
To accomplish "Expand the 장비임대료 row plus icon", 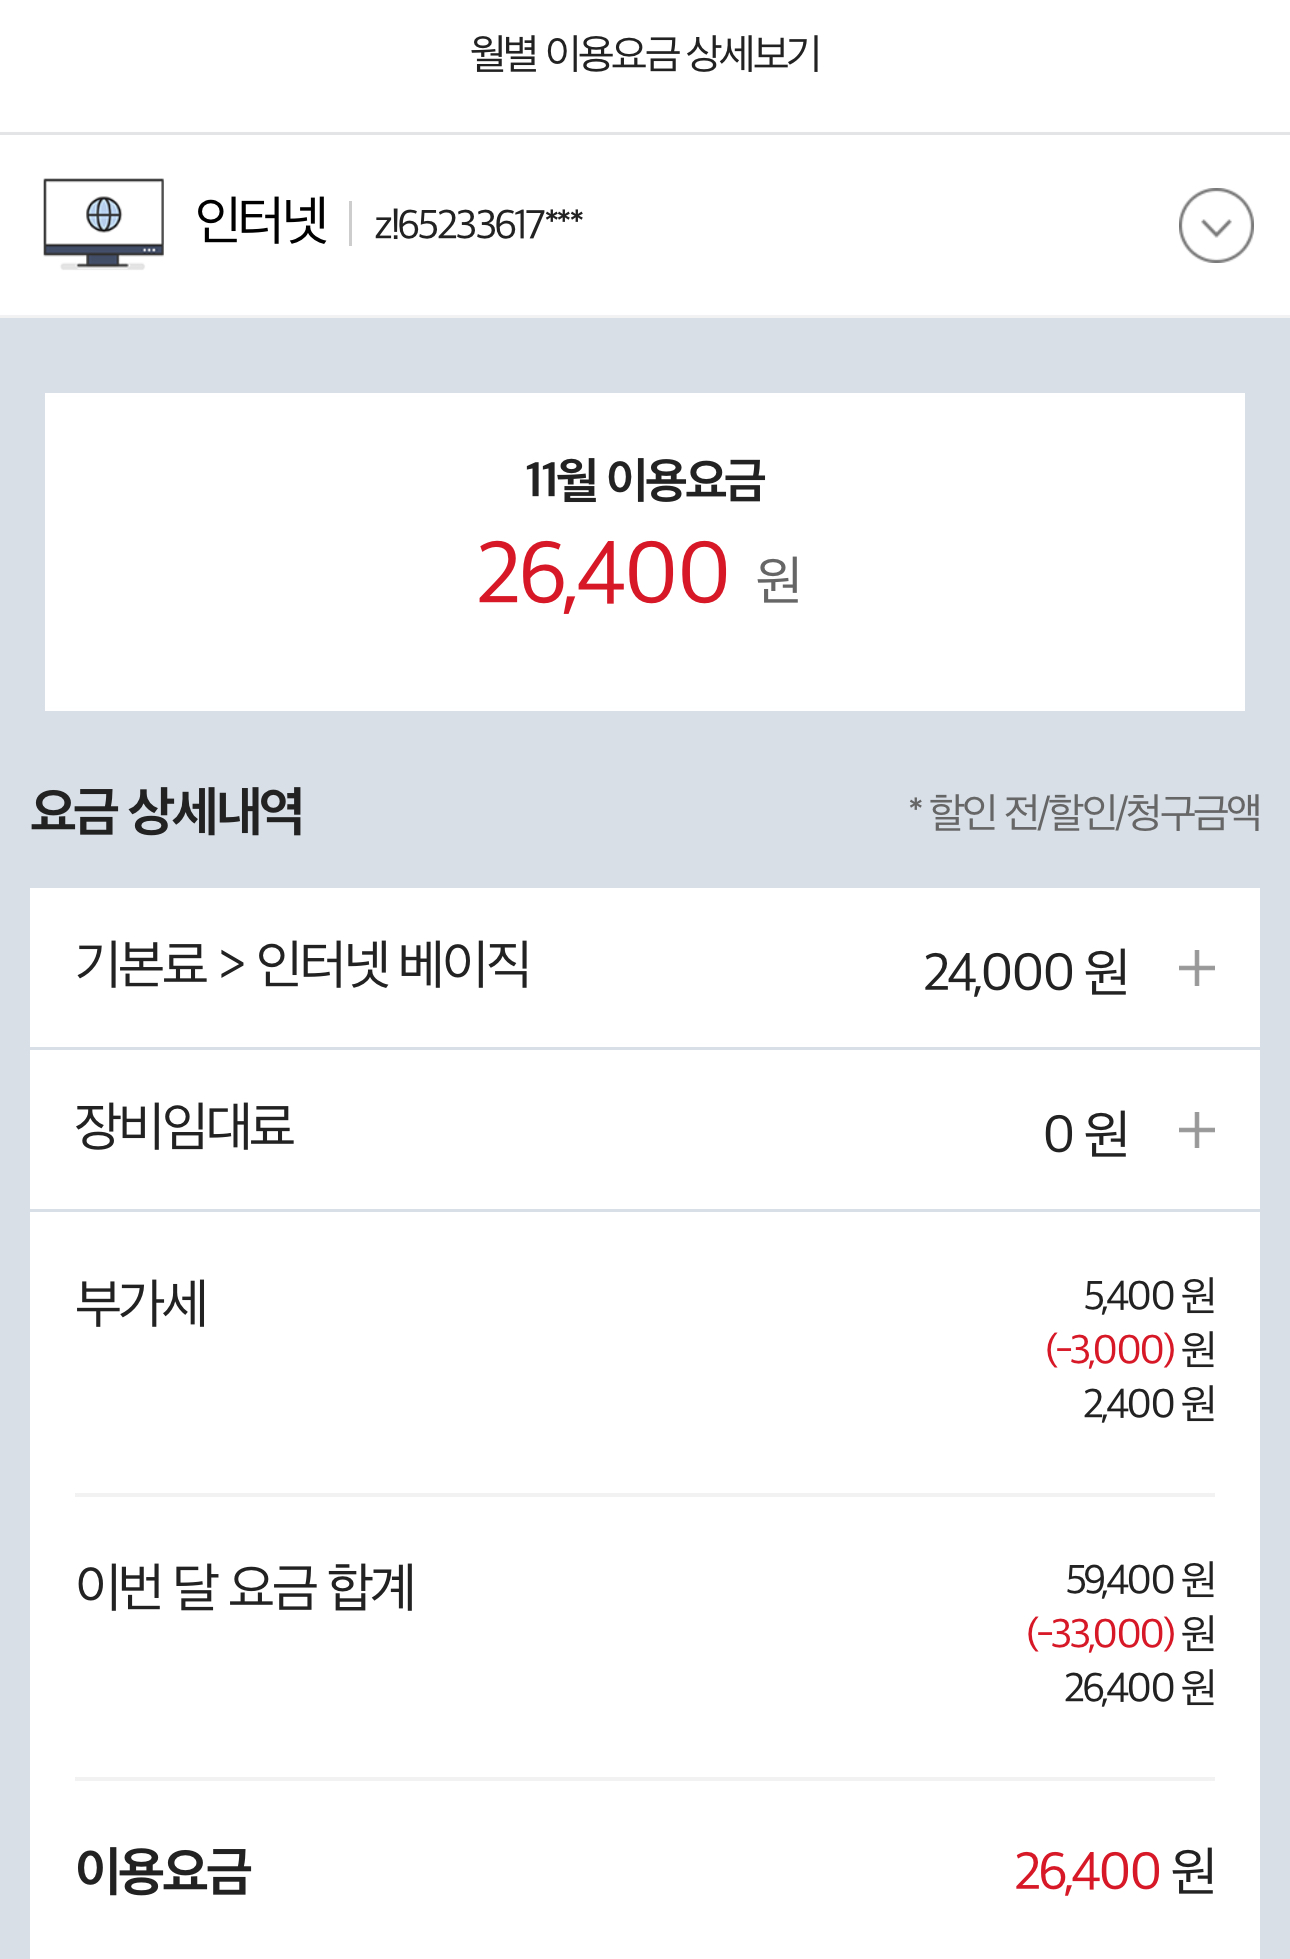I will click(1196, 1131).
